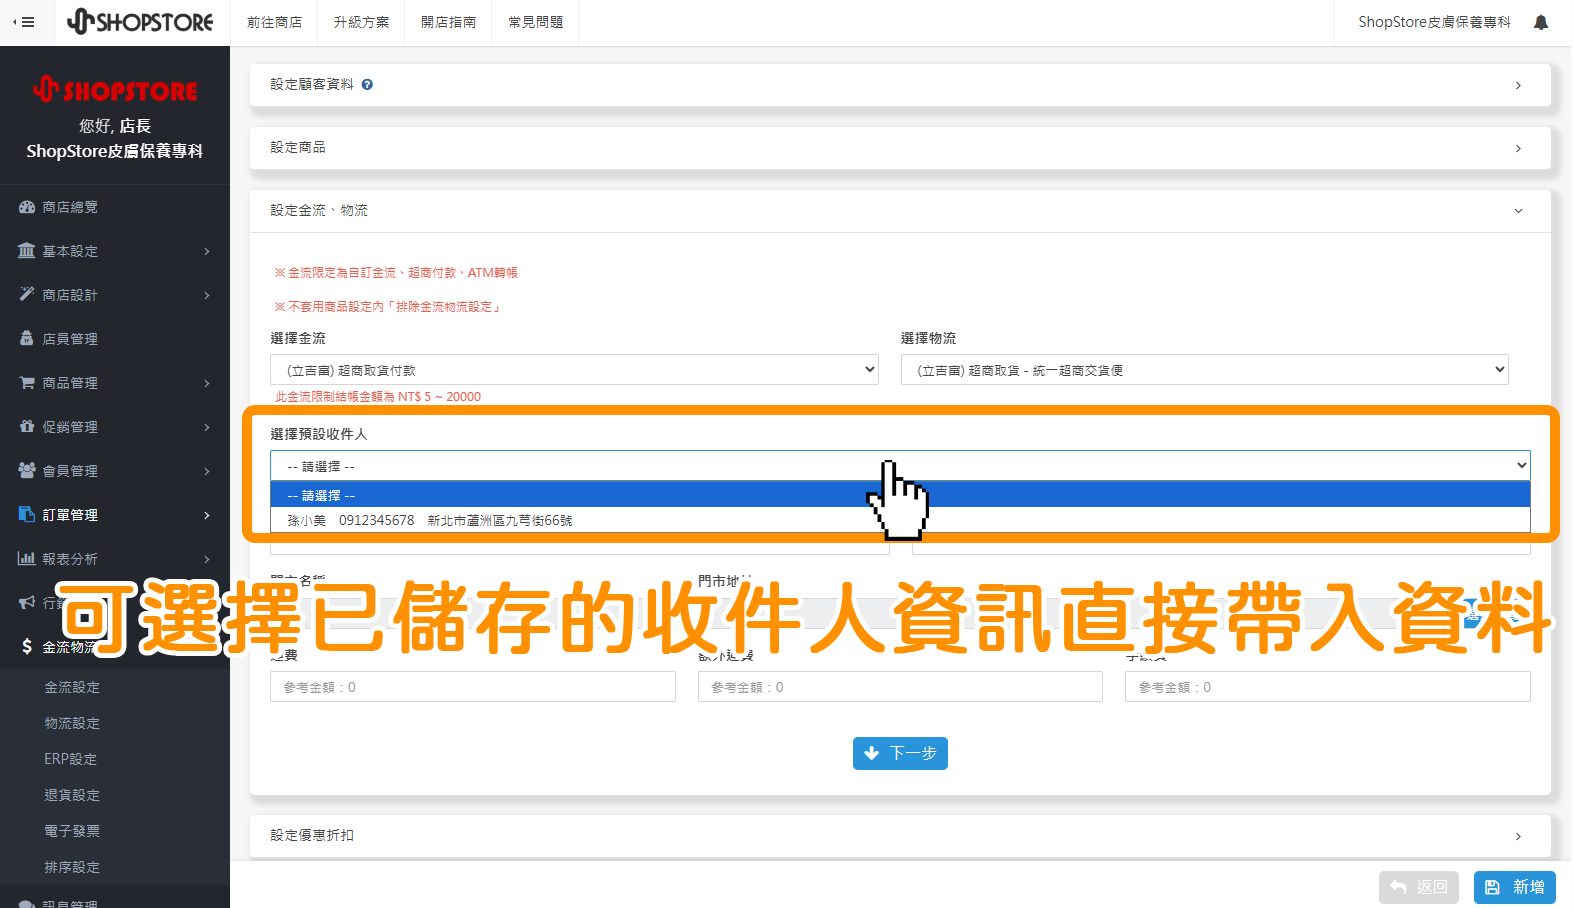Click the red SHOPSTORE sidebar logo

click(115, 90)
